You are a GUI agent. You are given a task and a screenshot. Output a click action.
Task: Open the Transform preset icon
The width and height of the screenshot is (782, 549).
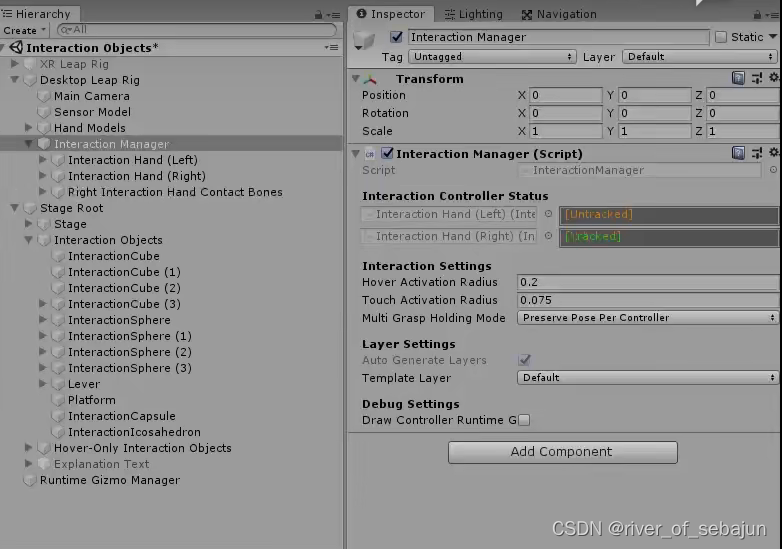(x=757, y=78)
